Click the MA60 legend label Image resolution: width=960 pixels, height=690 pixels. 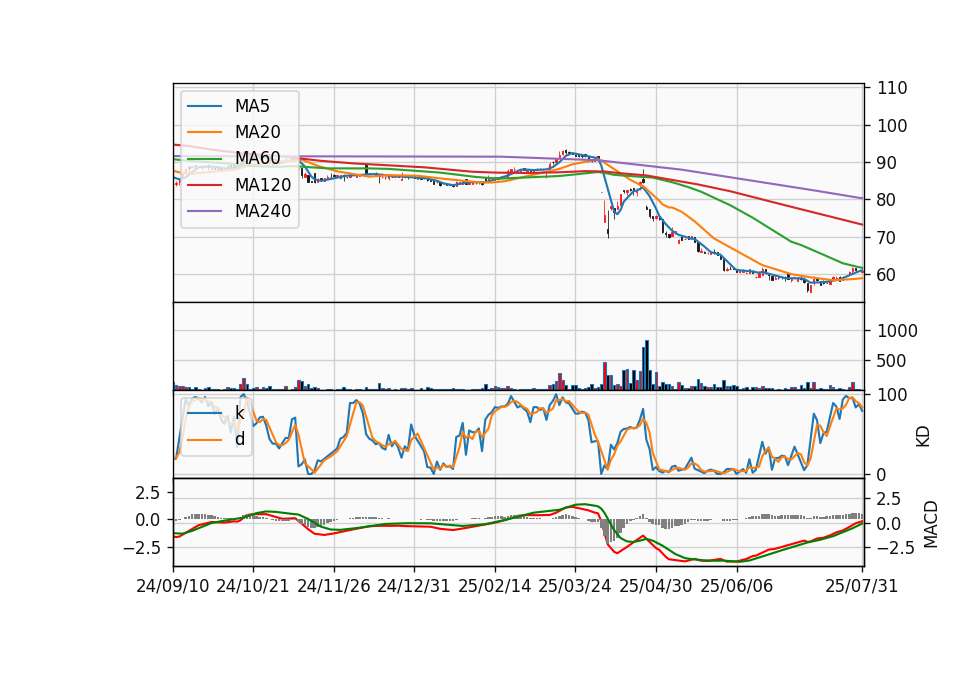257,159
